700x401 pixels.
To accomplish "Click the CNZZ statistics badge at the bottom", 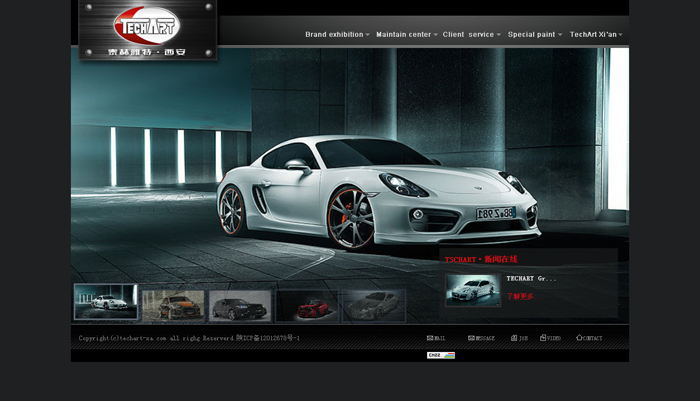I will click(x=440, y=355).
